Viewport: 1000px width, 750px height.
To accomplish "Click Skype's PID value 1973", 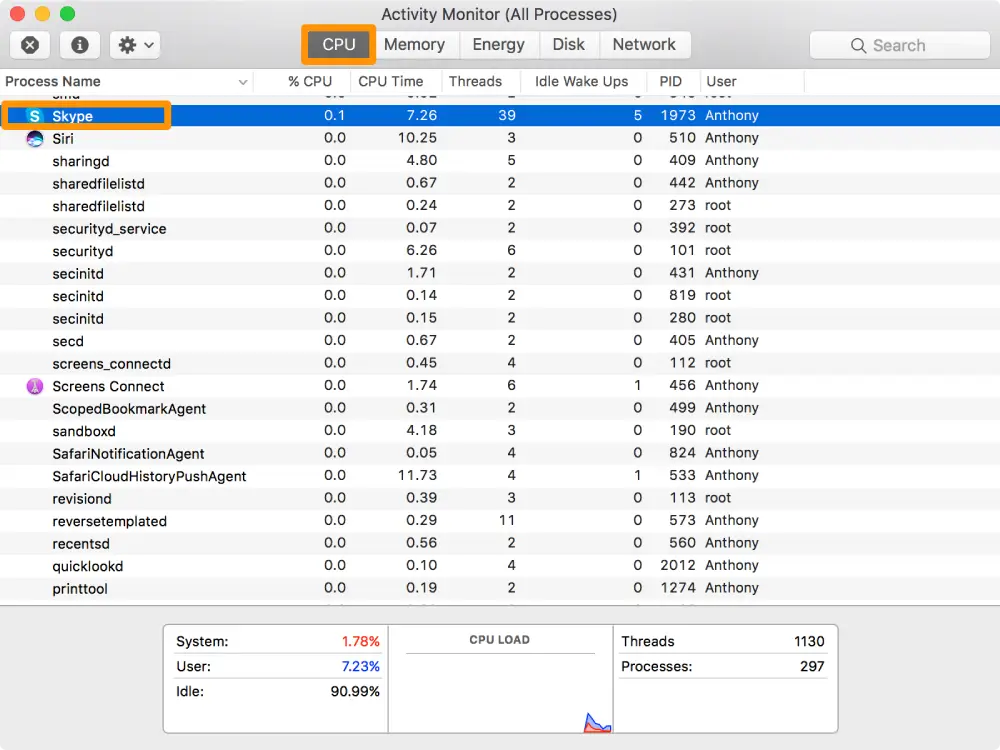I will [x=678, y=115].
